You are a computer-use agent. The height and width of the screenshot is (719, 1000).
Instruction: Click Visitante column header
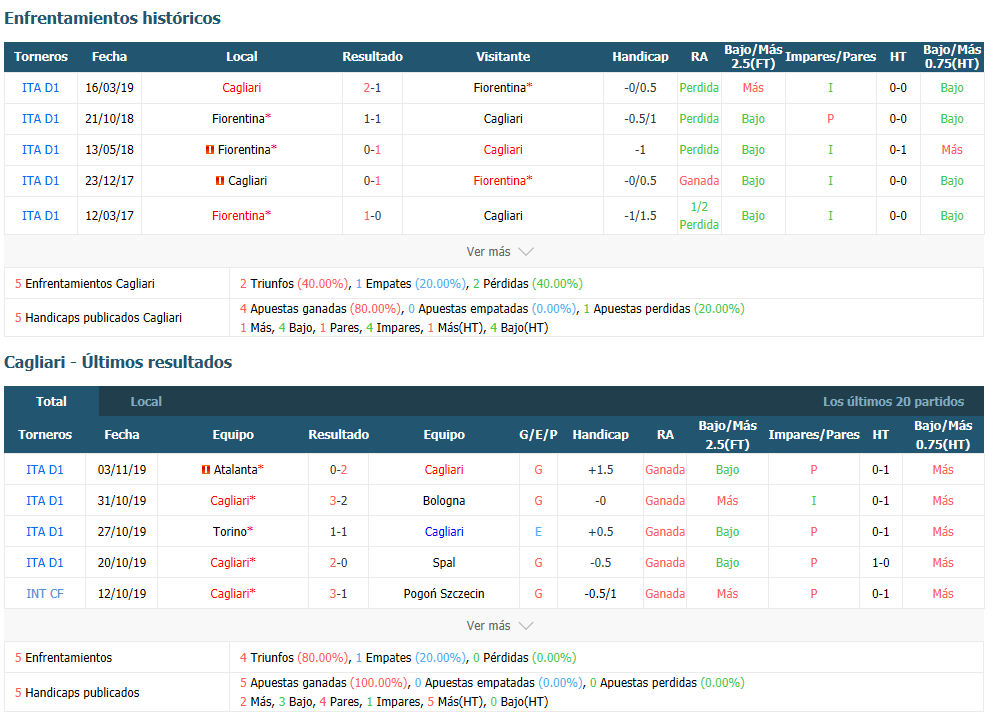pyautogui.click(x=503, y=57)
